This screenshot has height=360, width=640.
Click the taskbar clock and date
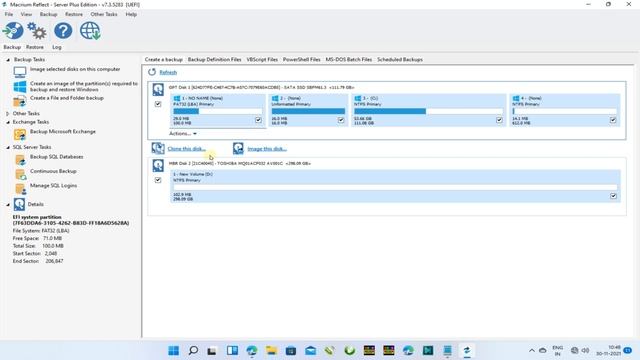click(609, 350)
